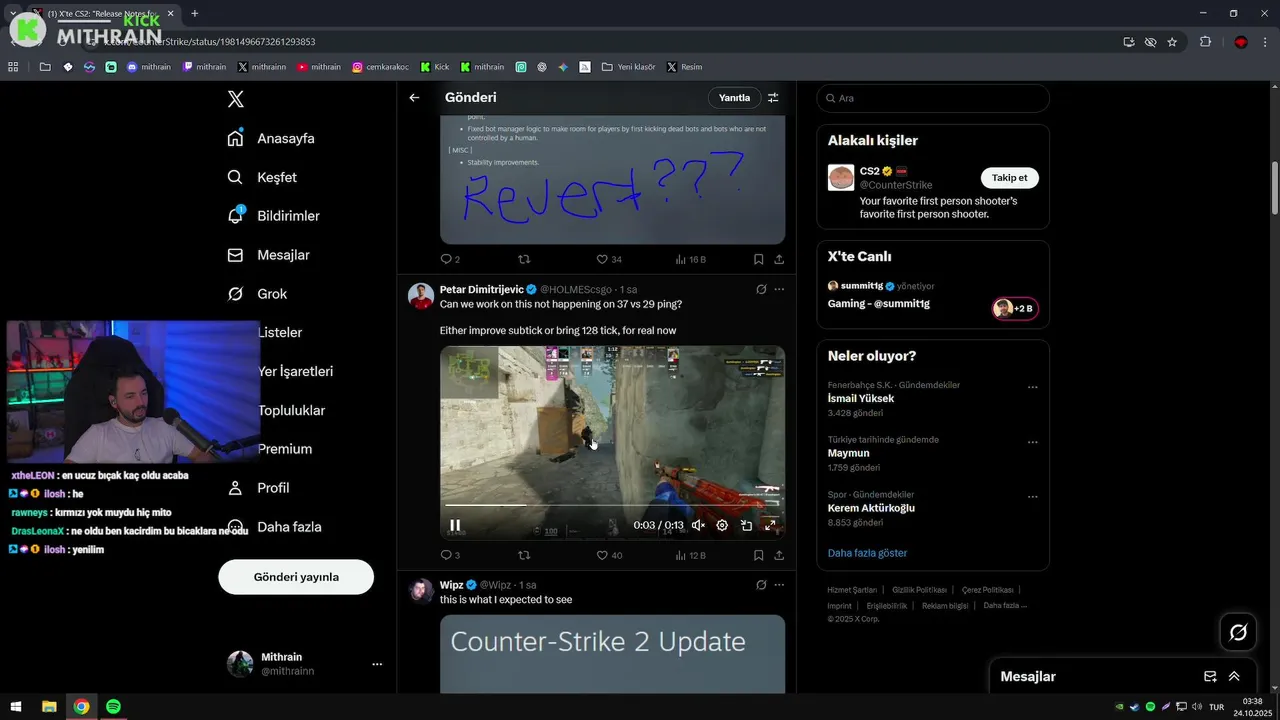Ask Grok about Wipz's post
This screenshot has width=1280, height=720.
(761, 585)
